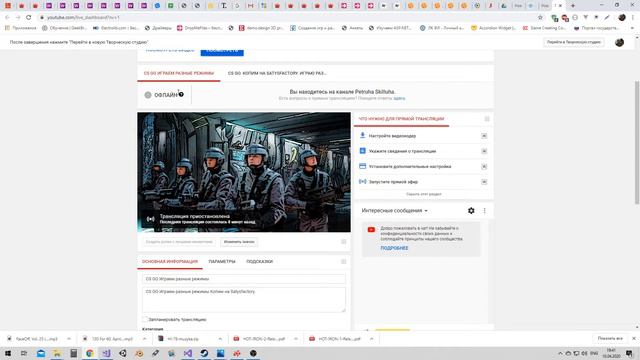The height and width of the screenshot is (360, 640).
Task: Select the Параметры tab
Action: click(222, 262)
